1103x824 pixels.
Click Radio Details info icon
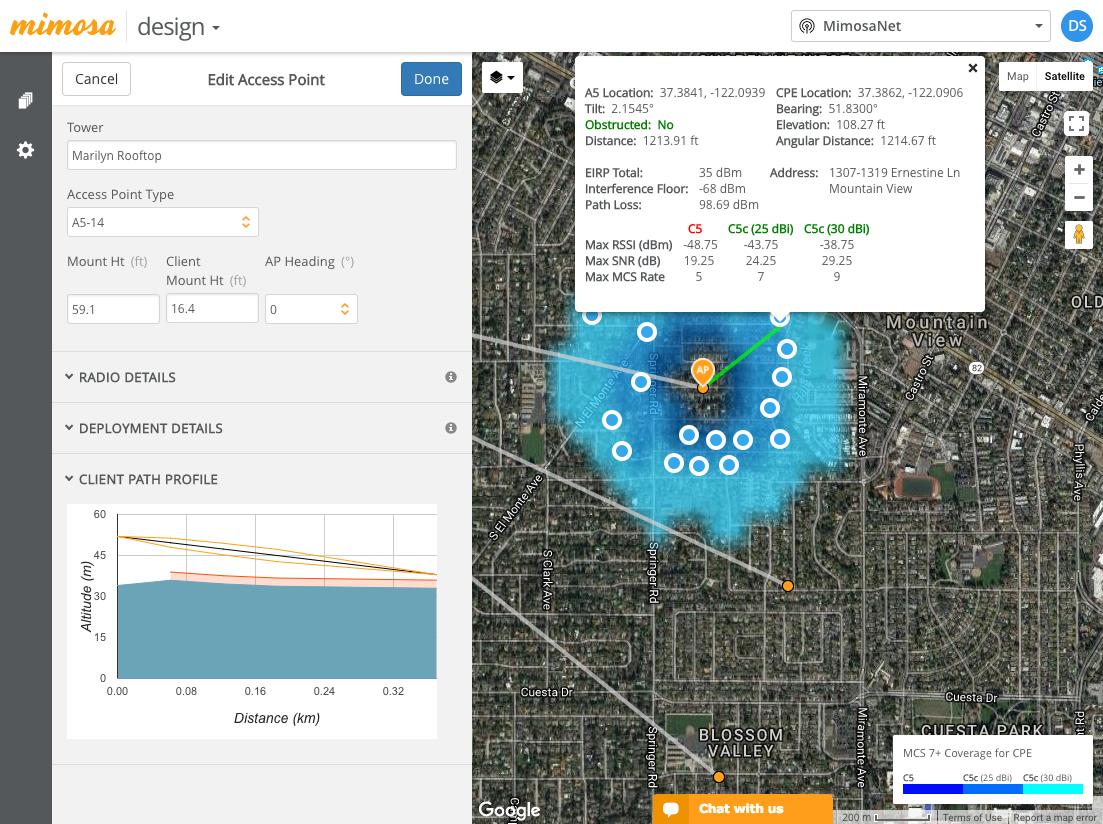click(451, 377)
